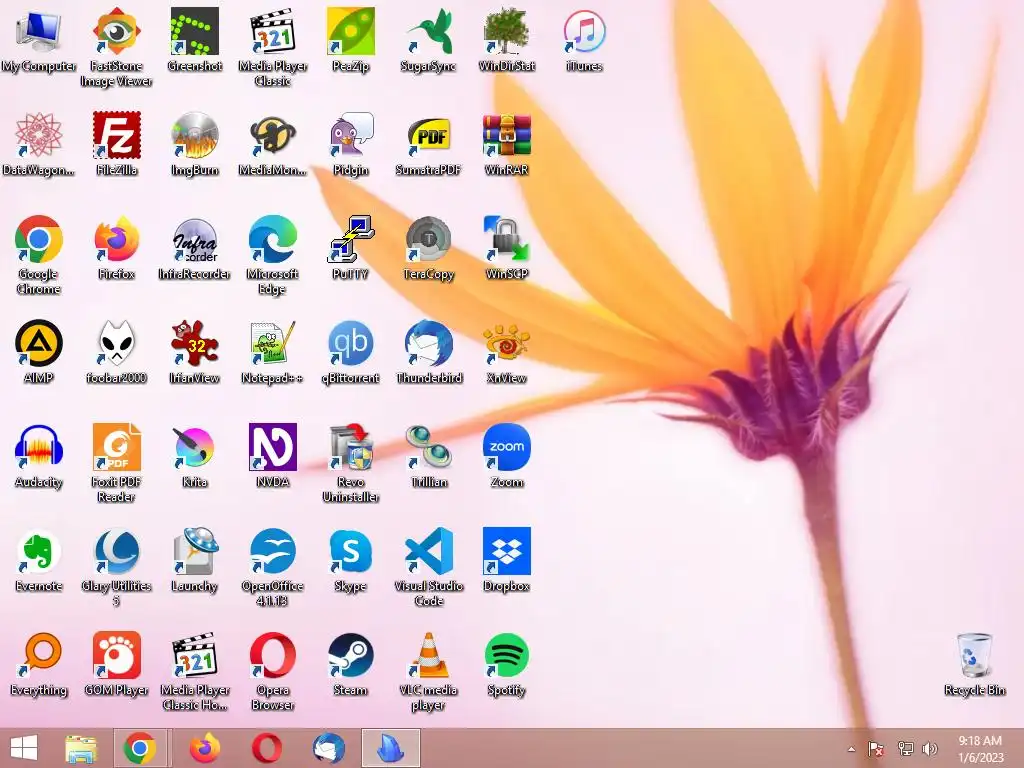Click Media Player Classic Home Cinema icon
The height and width of the screenshot is (768, 1024).
(x=195, y=654)
